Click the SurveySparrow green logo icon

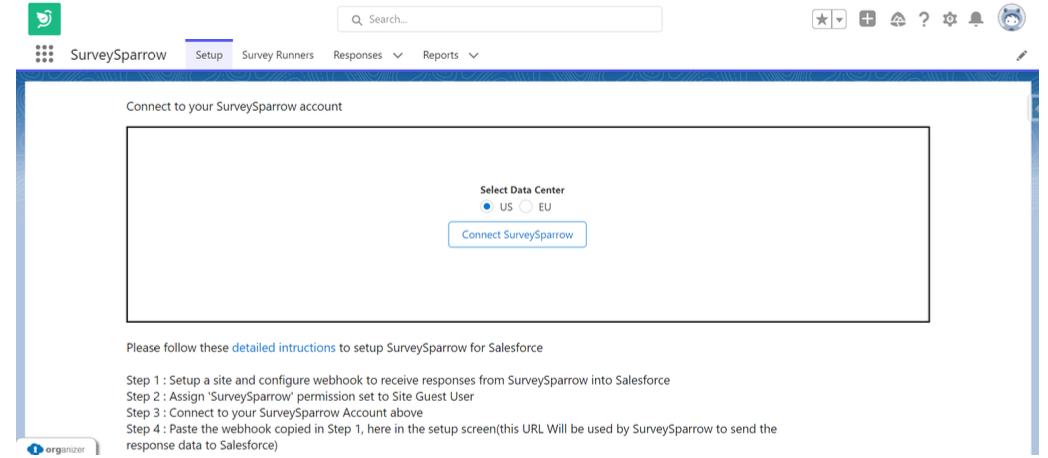[43, 19]
